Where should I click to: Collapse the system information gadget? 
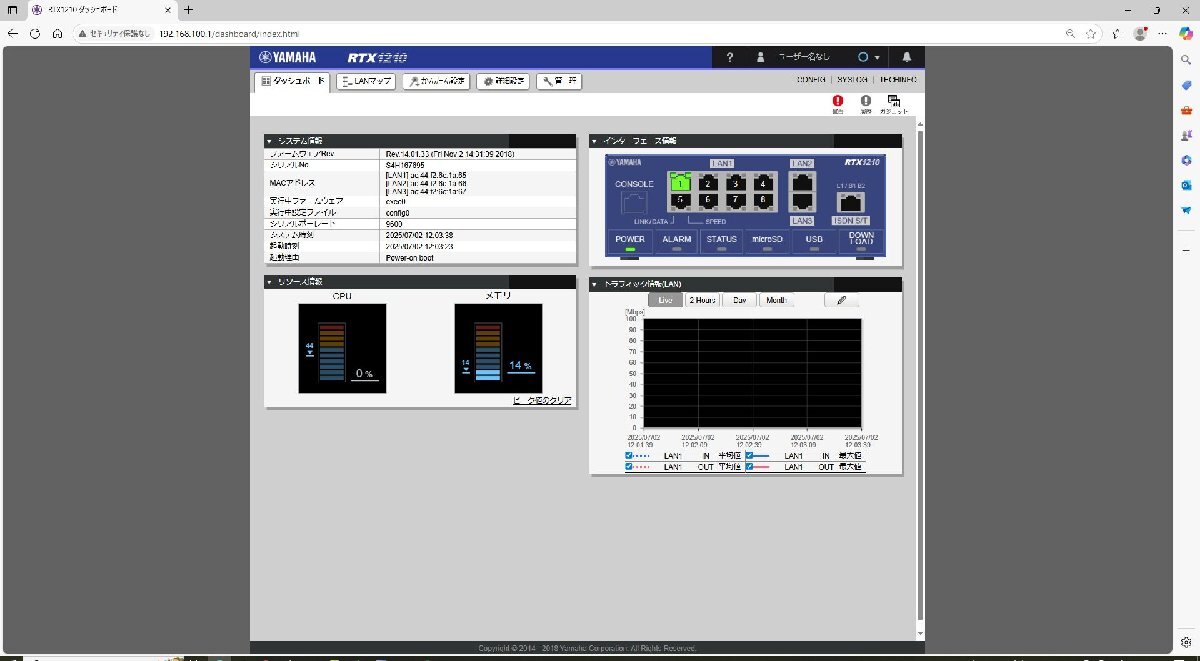(269, 141)
